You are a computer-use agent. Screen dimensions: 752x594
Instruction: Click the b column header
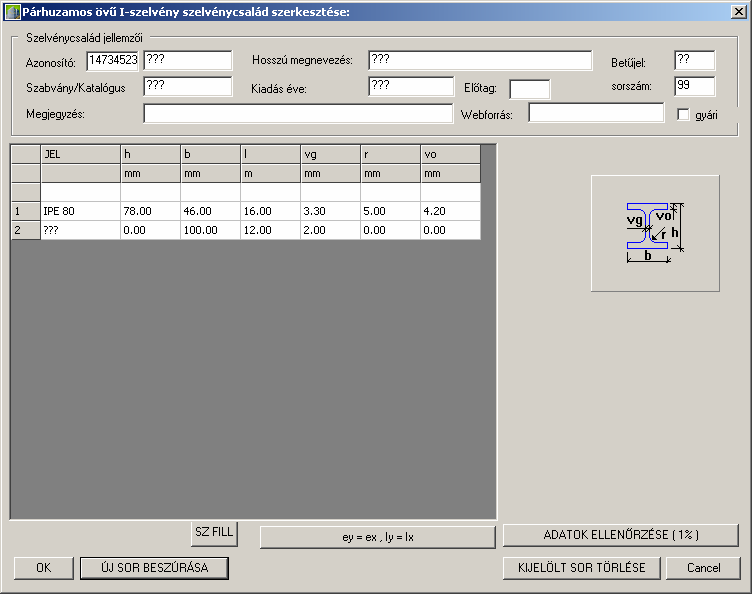coord(211,154)
